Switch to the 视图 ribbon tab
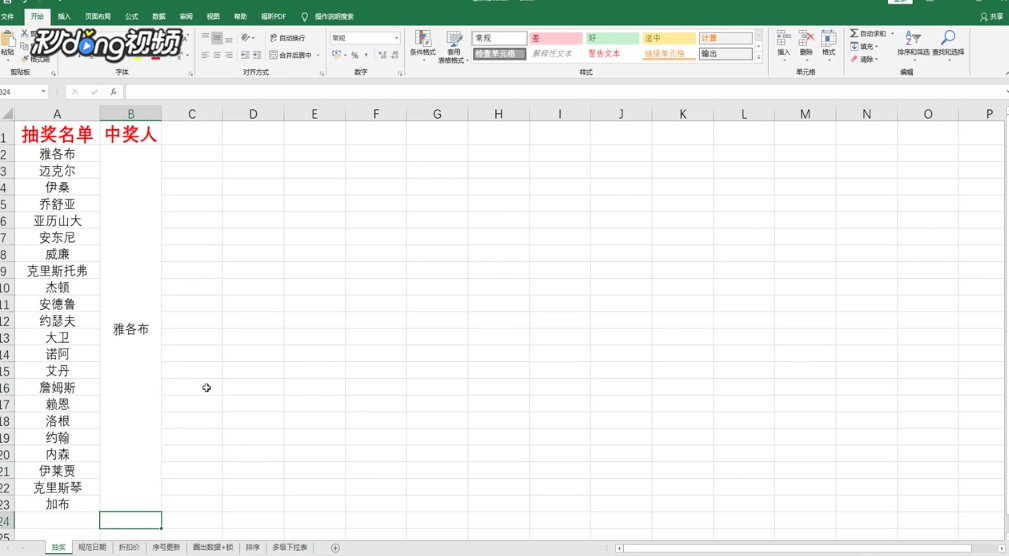This screenshot has height=556, width=1009. pyautogui.click(x=213, y=17)
